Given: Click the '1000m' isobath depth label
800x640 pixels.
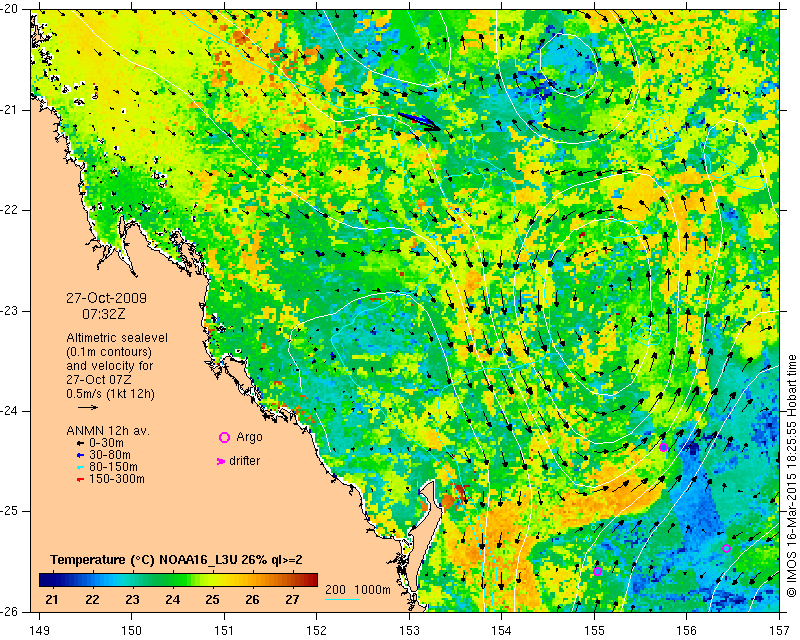Looking at the screenshot, I should tap(372, 589).
